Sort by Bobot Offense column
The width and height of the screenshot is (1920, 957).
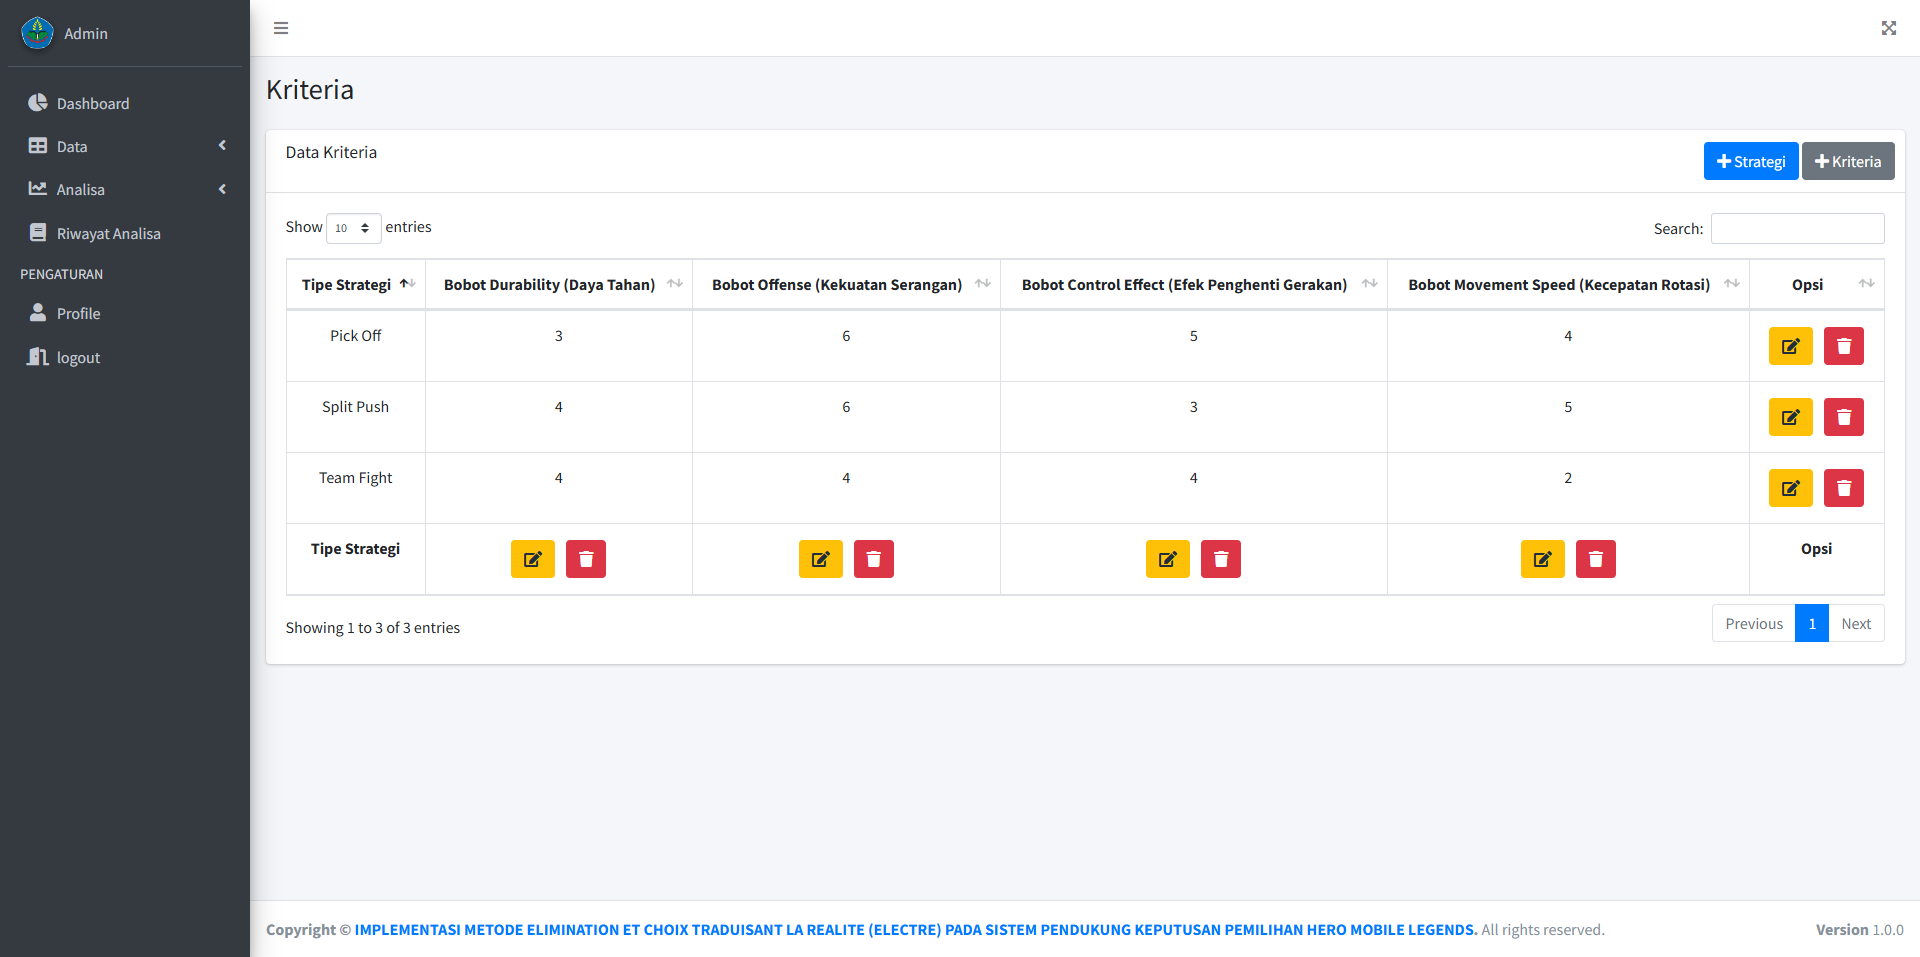point(846,285)
